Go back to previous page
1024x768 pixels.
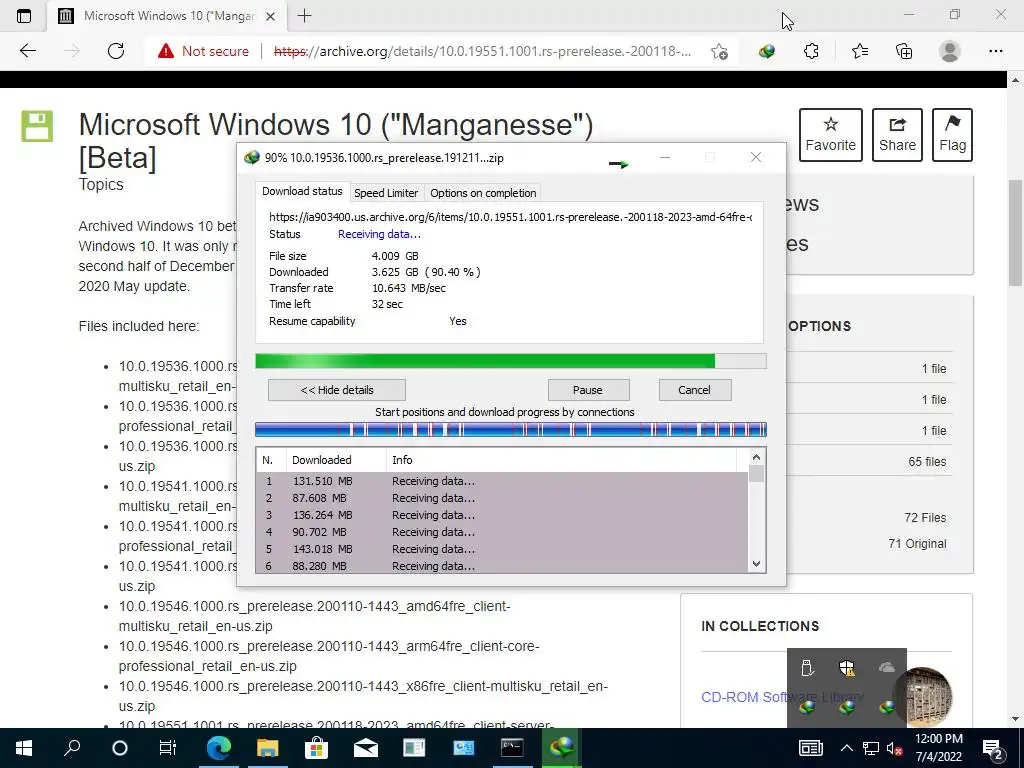27,51
